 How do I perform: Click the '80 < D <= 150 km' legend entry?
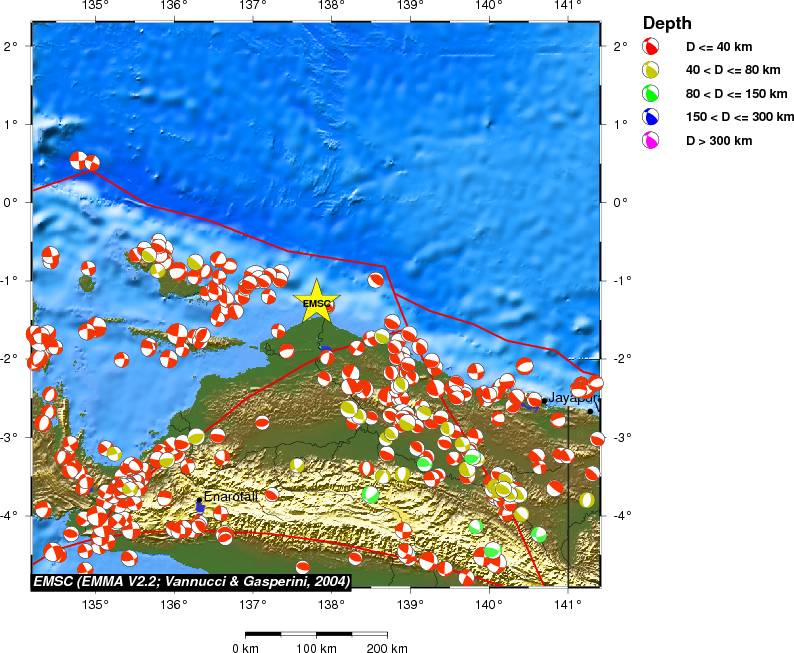click(x=733, y=93)
